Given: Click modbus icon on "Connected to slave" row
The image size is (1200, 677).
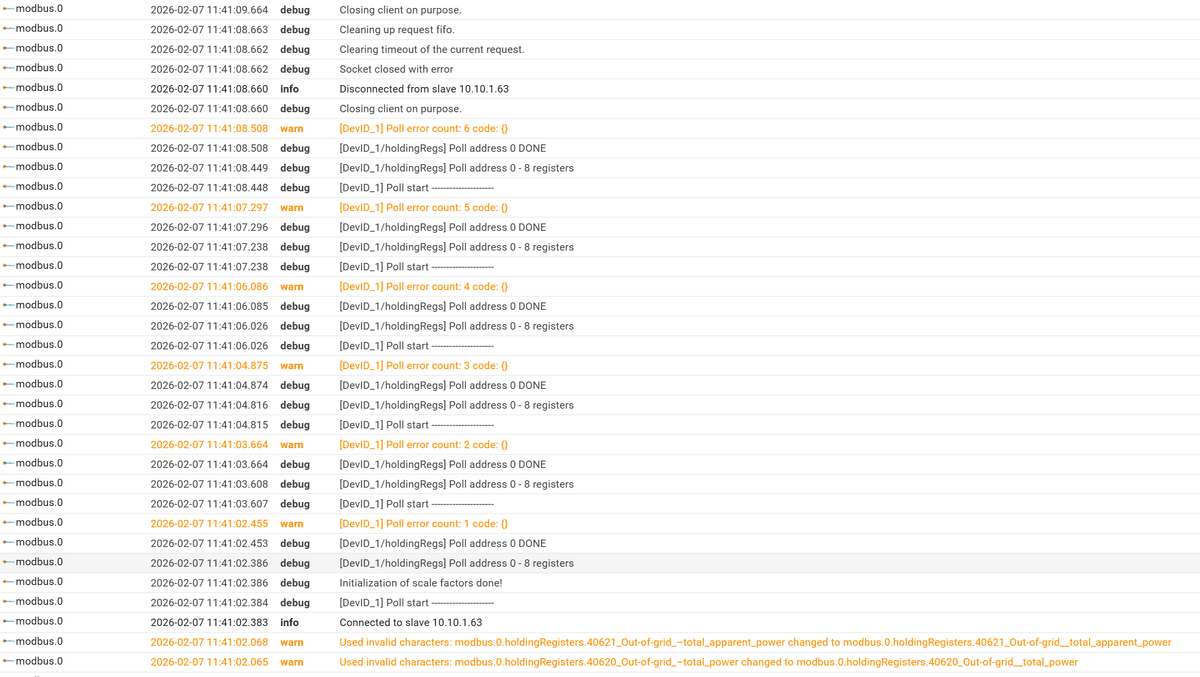Looking at the screenshot, I should [8, 622].
